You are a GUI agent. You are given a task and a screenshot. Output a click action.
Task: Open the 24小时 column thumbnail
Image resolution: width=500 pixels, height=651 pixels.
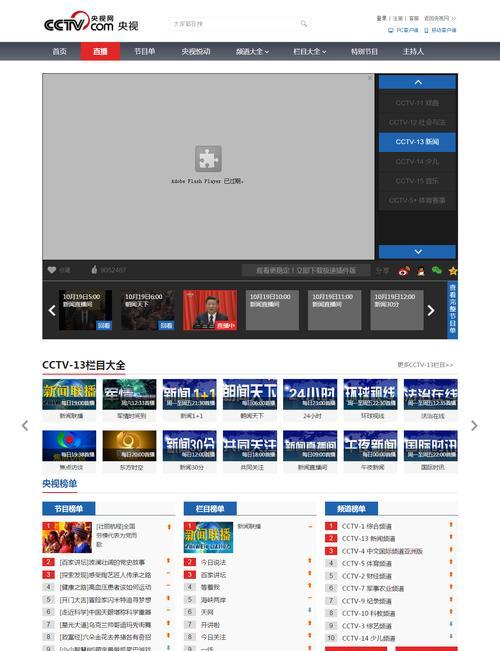point(310,394)
